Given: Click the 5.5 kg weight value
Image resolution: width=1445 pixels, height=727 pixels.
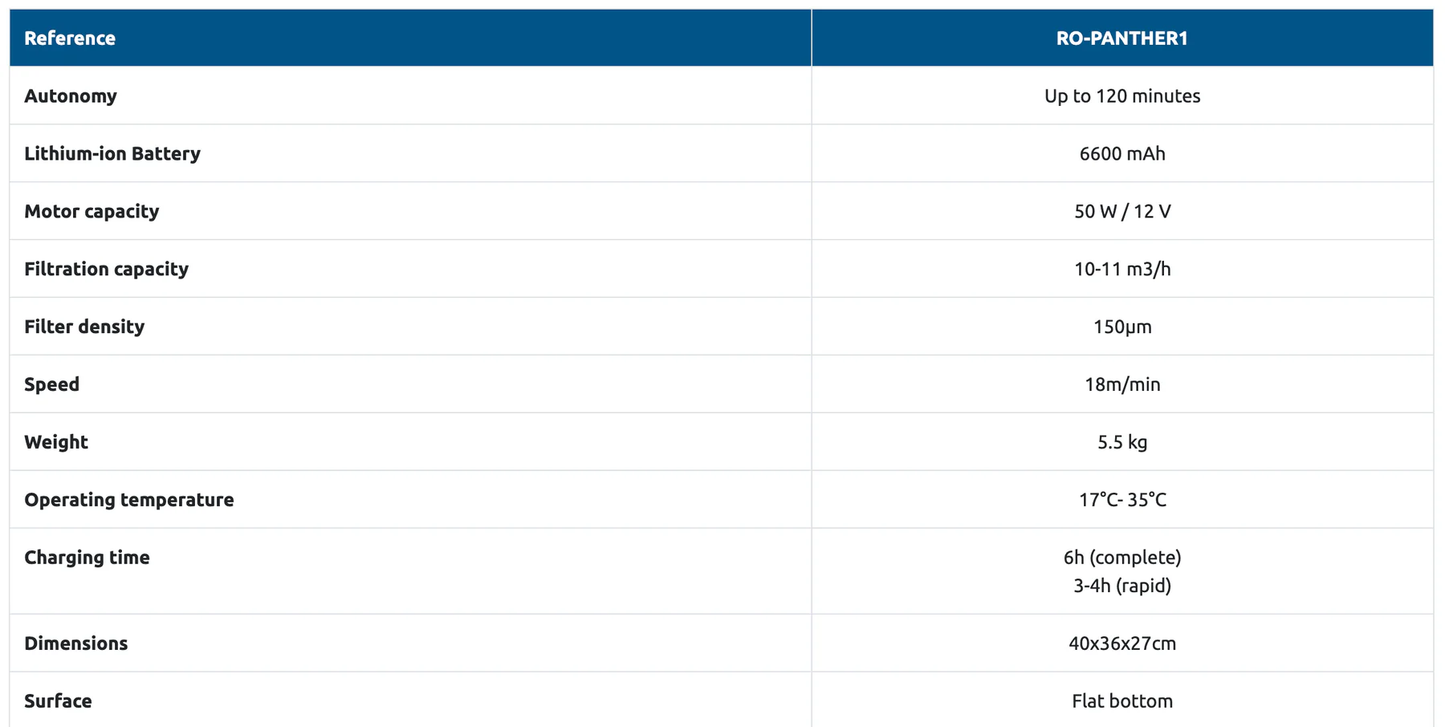Looking at the screenshot, I should click(1122, 442).
